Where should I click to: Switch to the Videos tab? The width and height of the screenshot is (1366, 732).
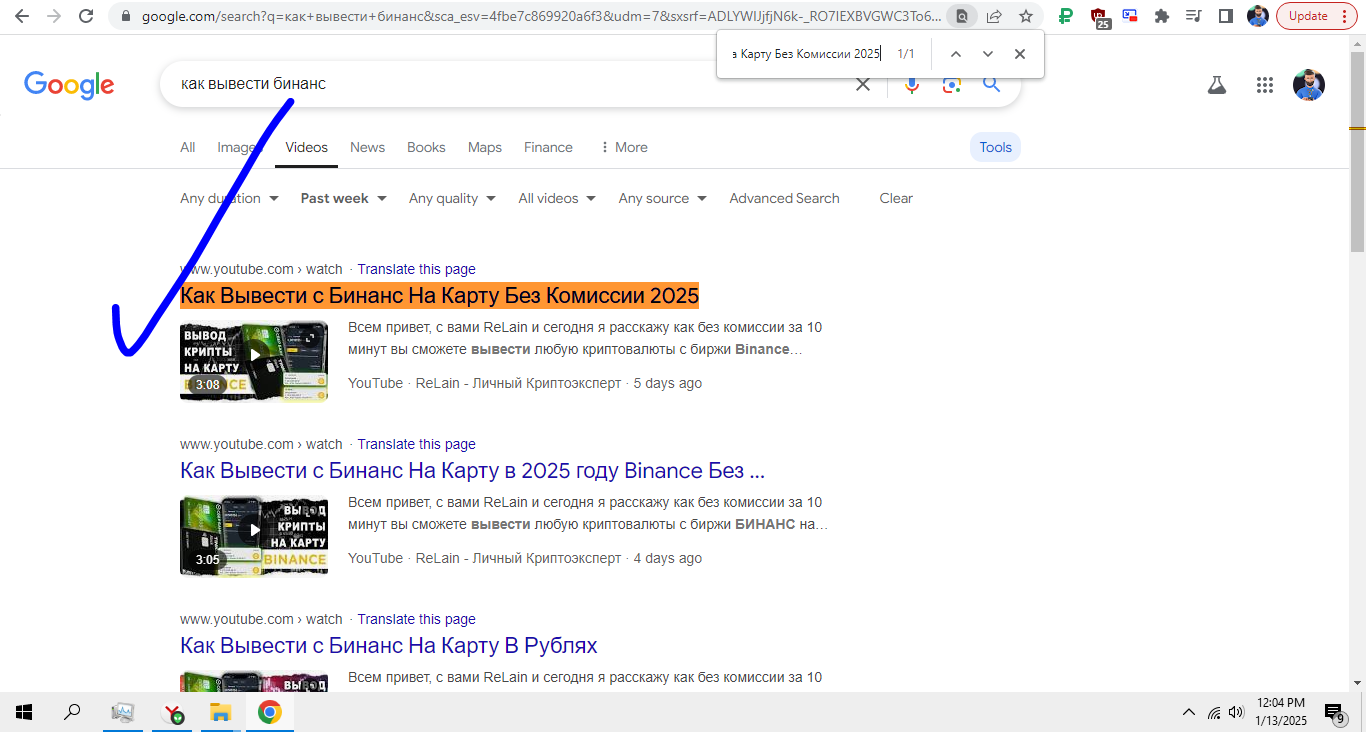(306, 147)
